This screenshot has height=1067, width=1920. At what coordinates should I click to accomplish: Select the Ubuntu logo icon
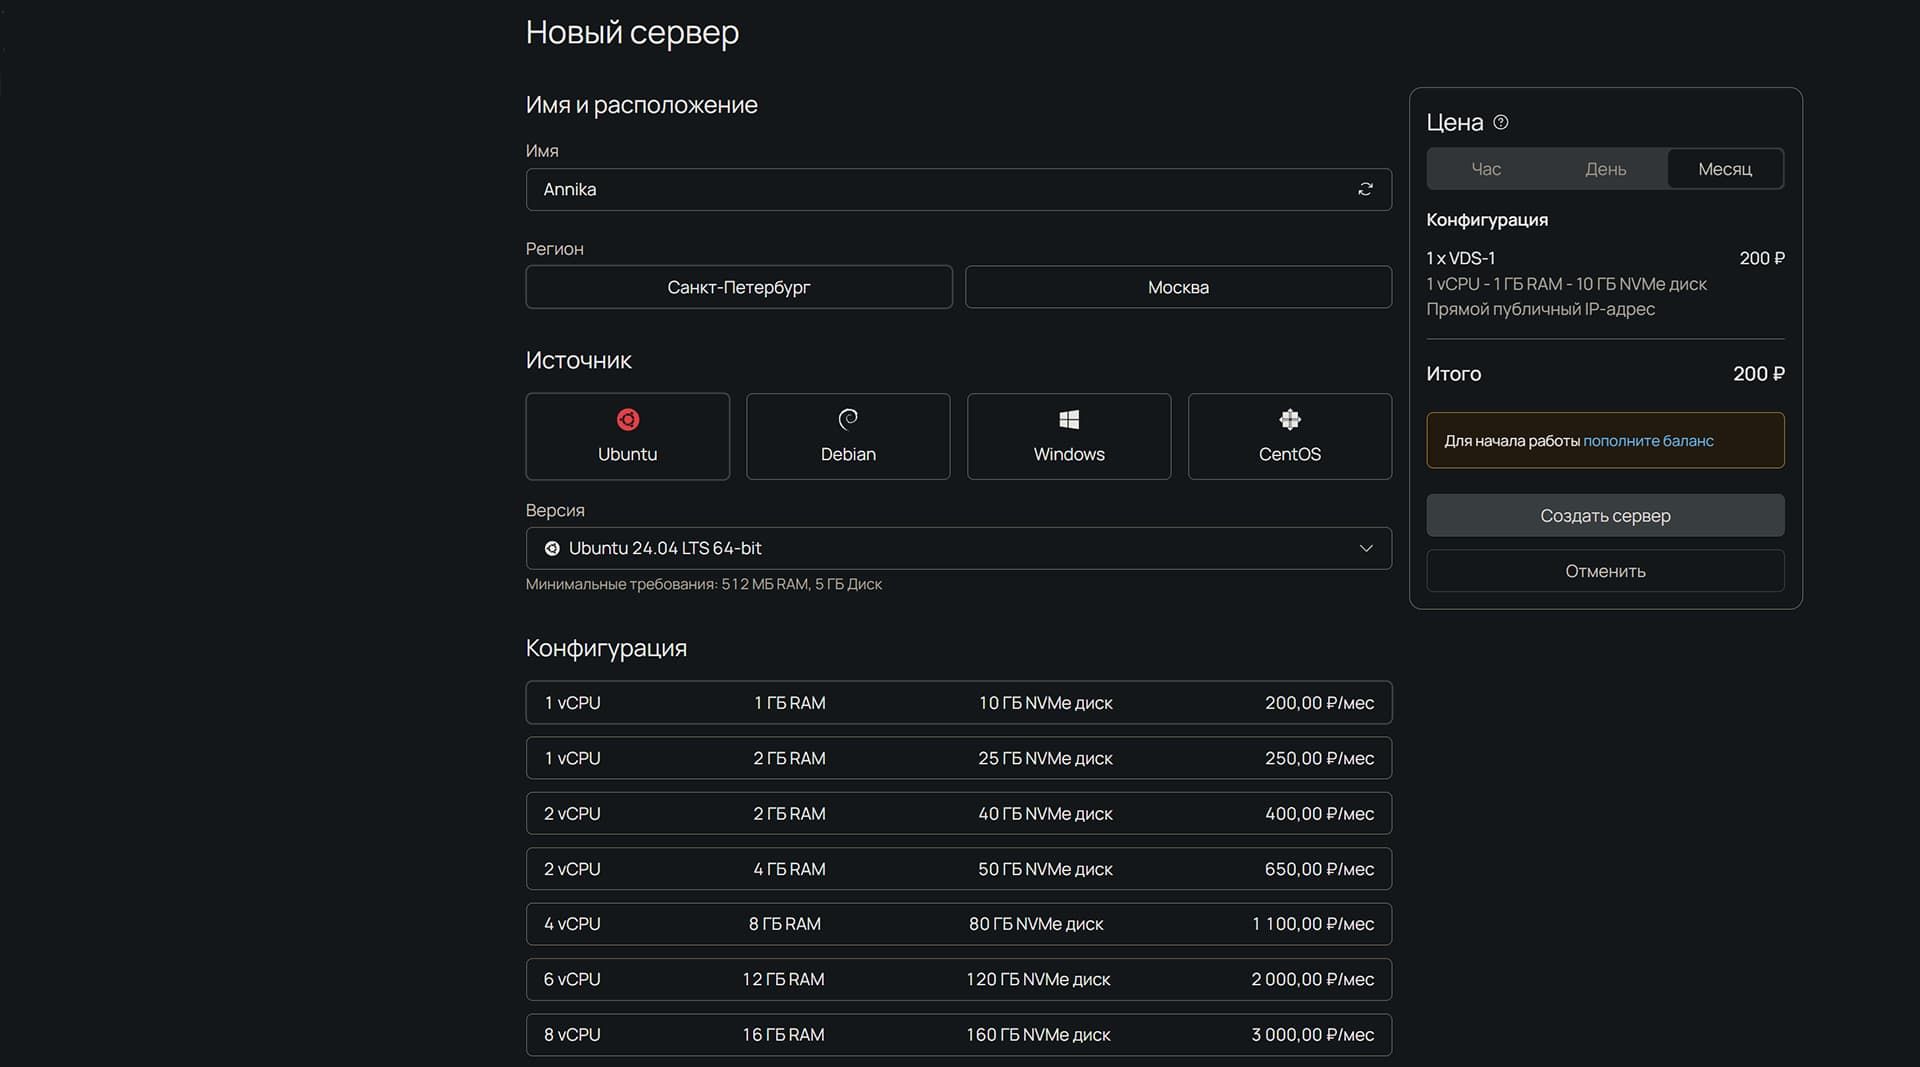coord(628,419)
